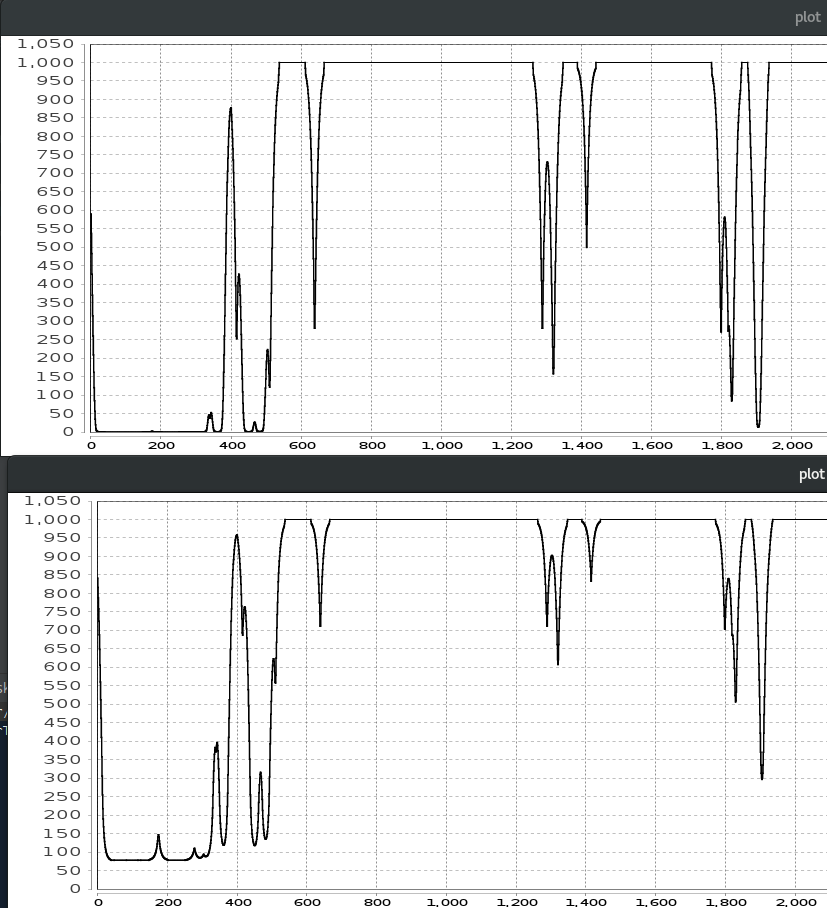Viewport: 827px width, 908px height.
Task: Click the top plot window's title bar
Action: pos(400,17)
